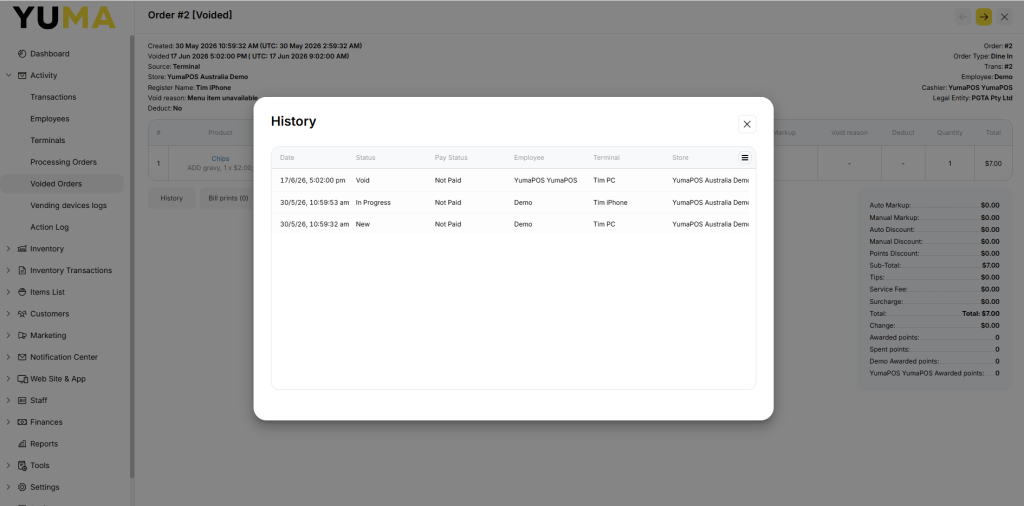
Task: Click the 30/5/26, 10:59:32 am date cell
Action: point(315,224)
